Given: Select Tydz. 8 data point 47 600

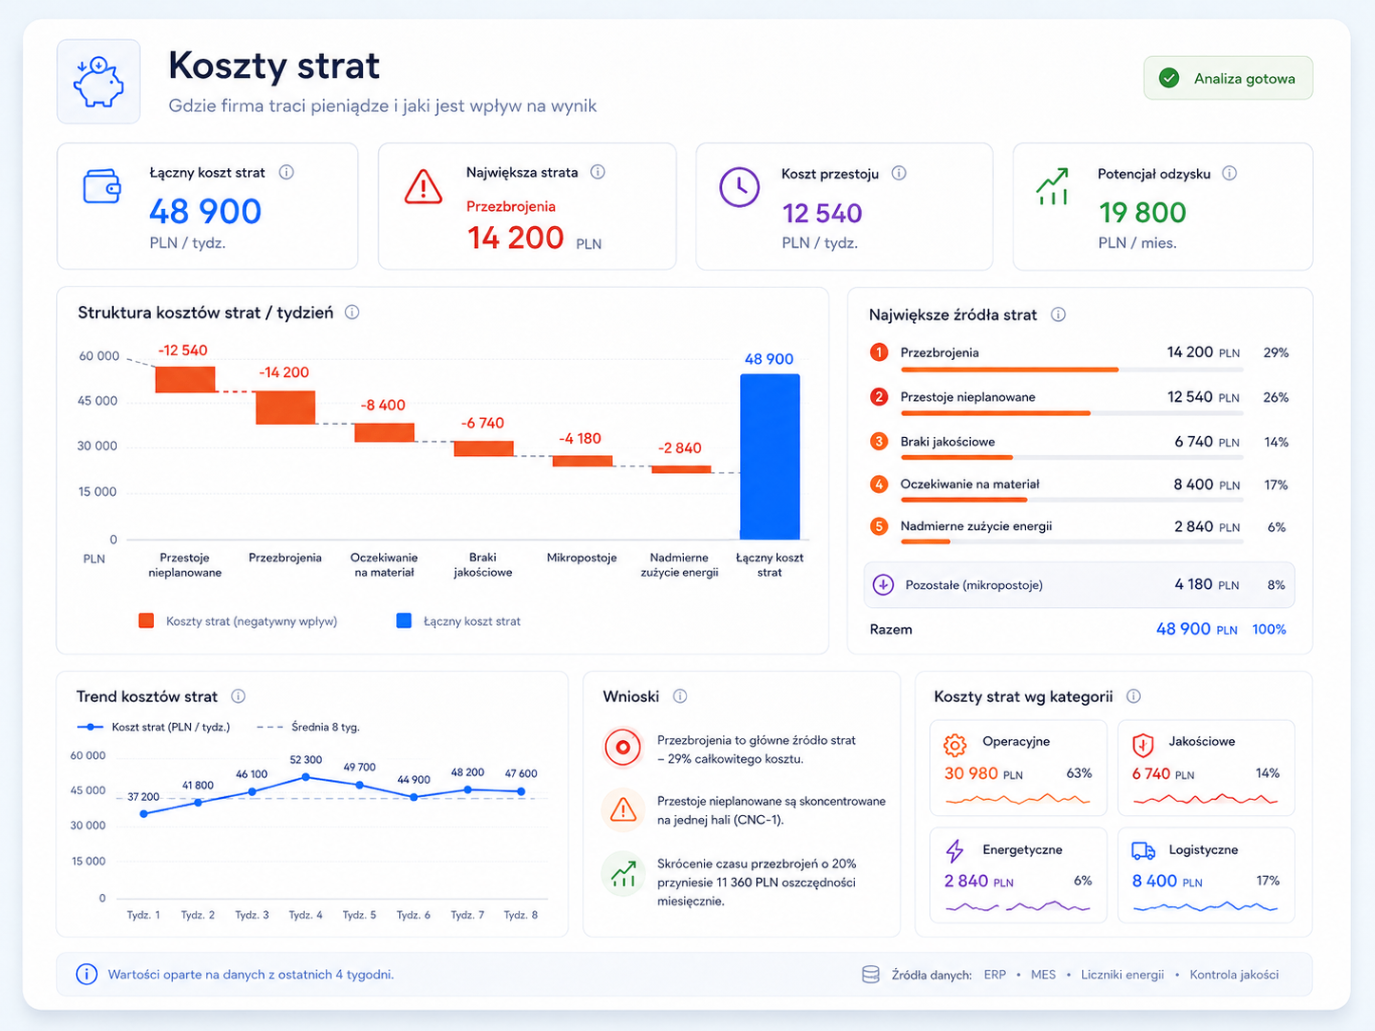Looking at the screenshot, I should [x=521, y=791].
